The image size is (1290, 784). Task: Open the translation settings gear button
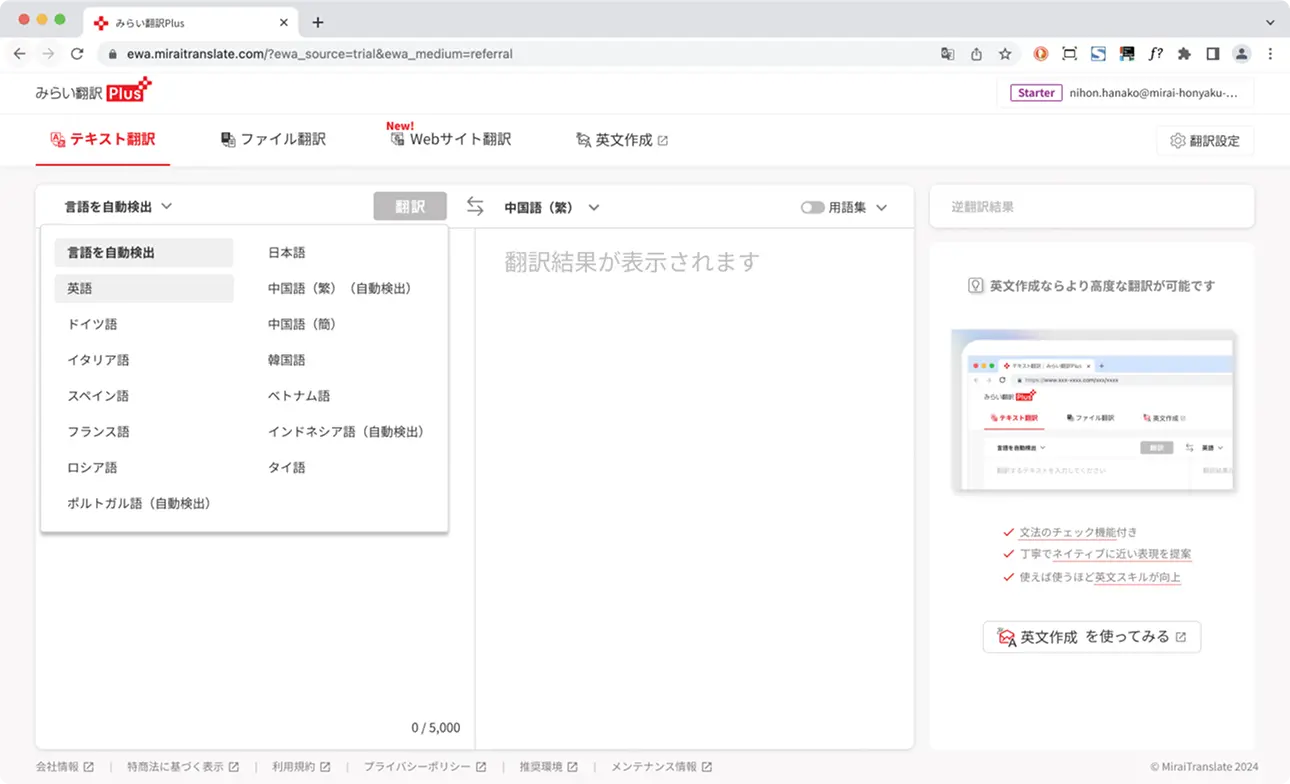coord(1204,141)
